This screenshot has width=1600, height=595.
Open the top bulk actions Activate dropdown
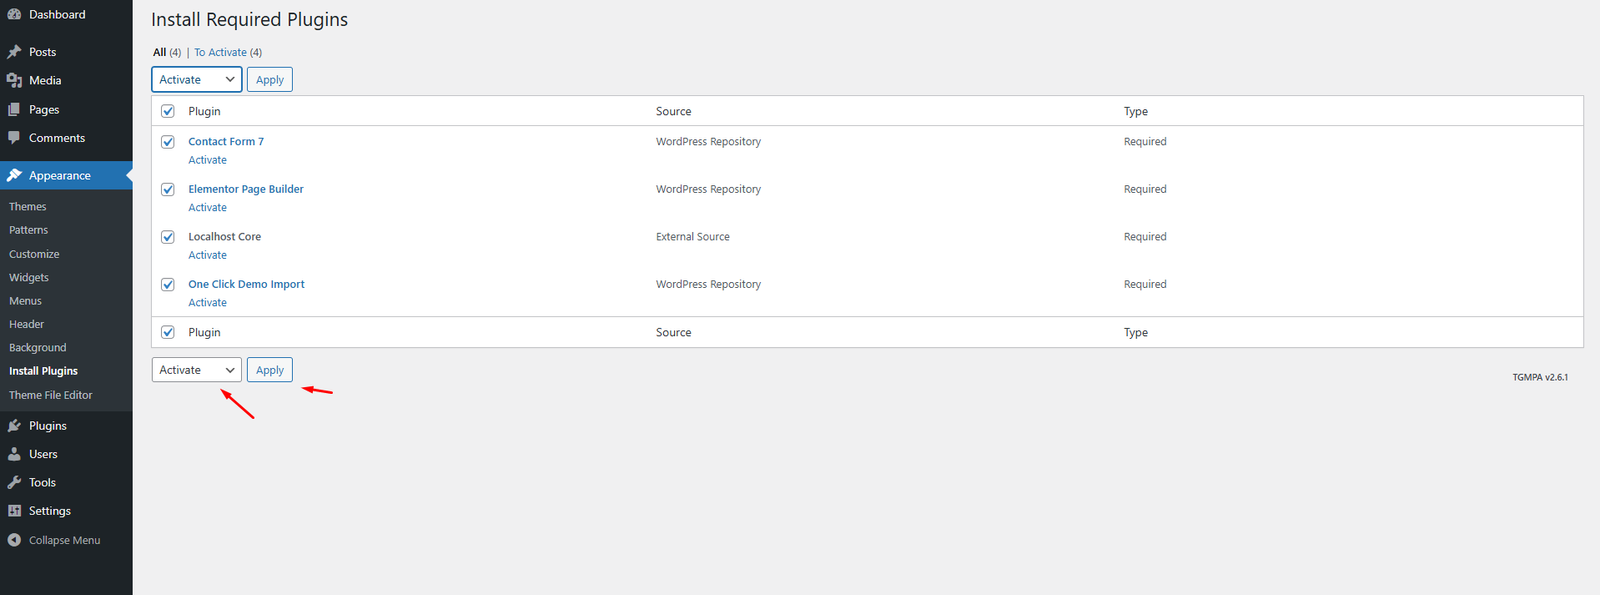[196, 80]
